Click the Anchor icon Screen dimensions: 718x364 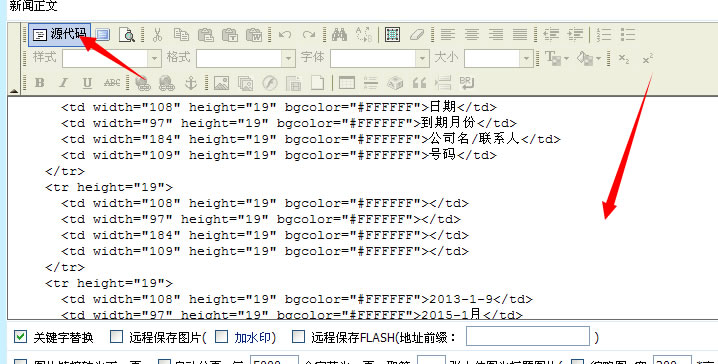[x=191, y=83]
